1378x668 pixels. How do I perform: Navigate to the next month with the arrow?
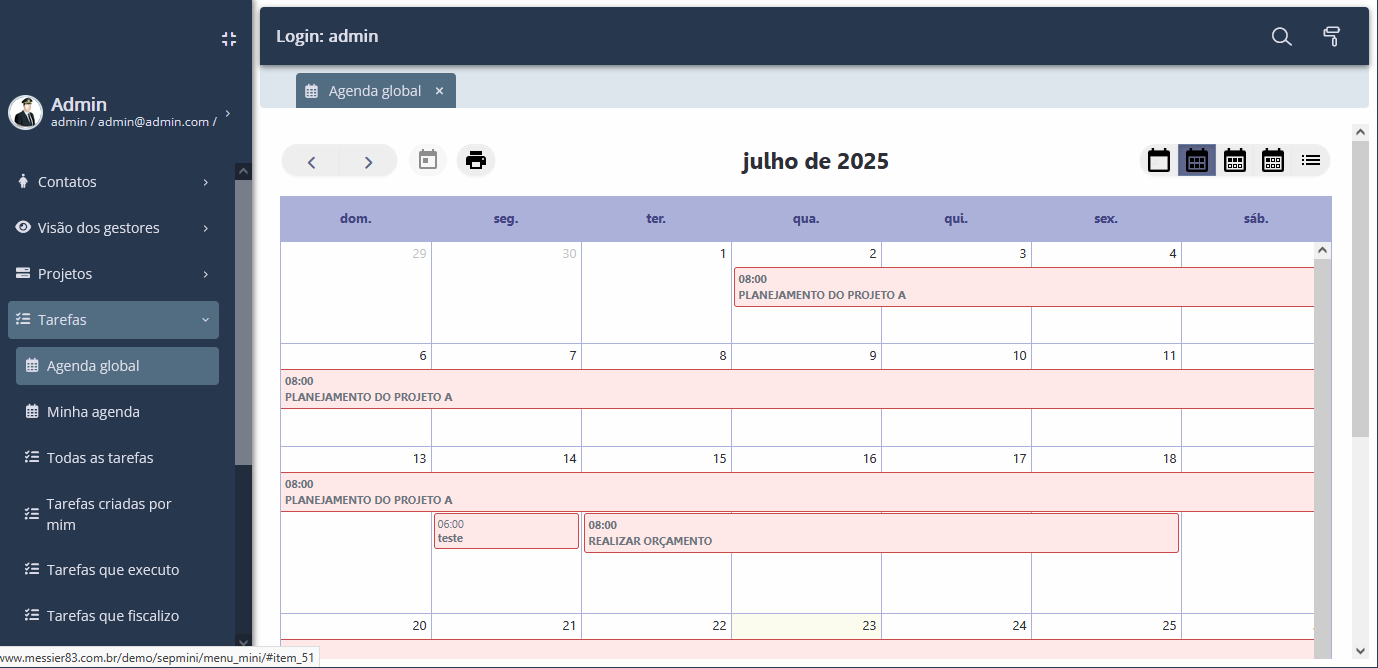(x=367, y=160)
